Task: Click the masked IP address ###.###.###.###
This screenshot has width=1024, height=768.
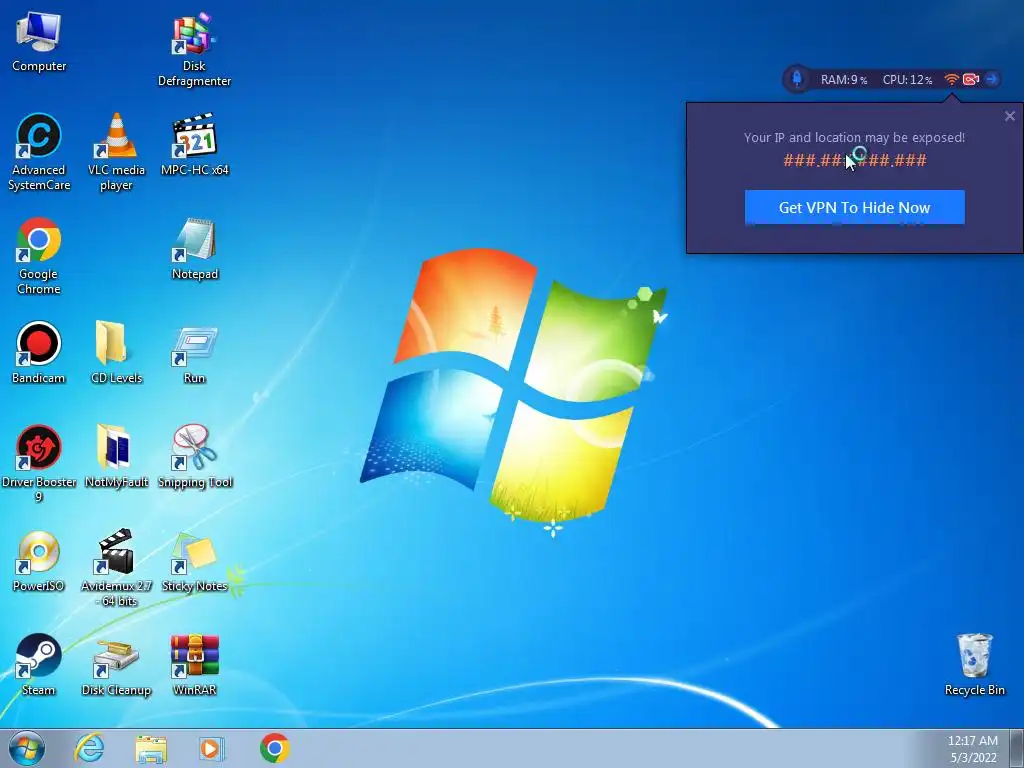Action: [x=855, y=160]
